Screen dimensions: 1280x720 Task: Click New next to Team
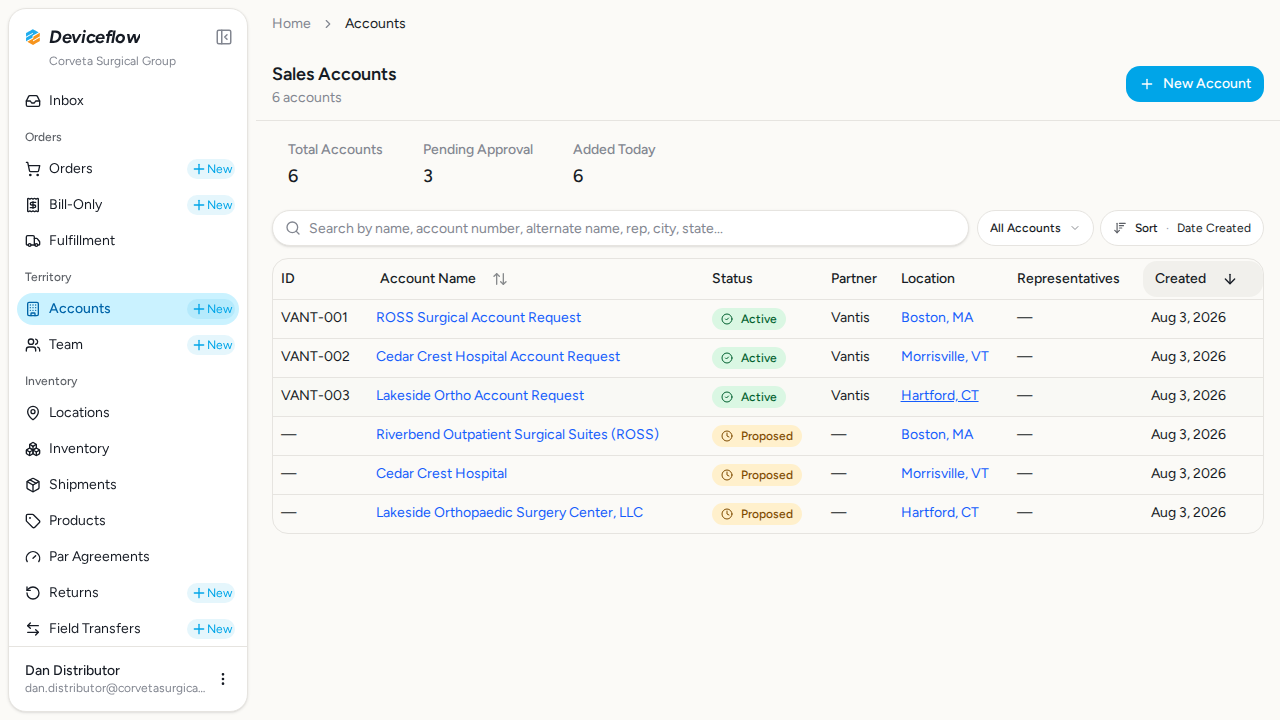pos(212,345)
